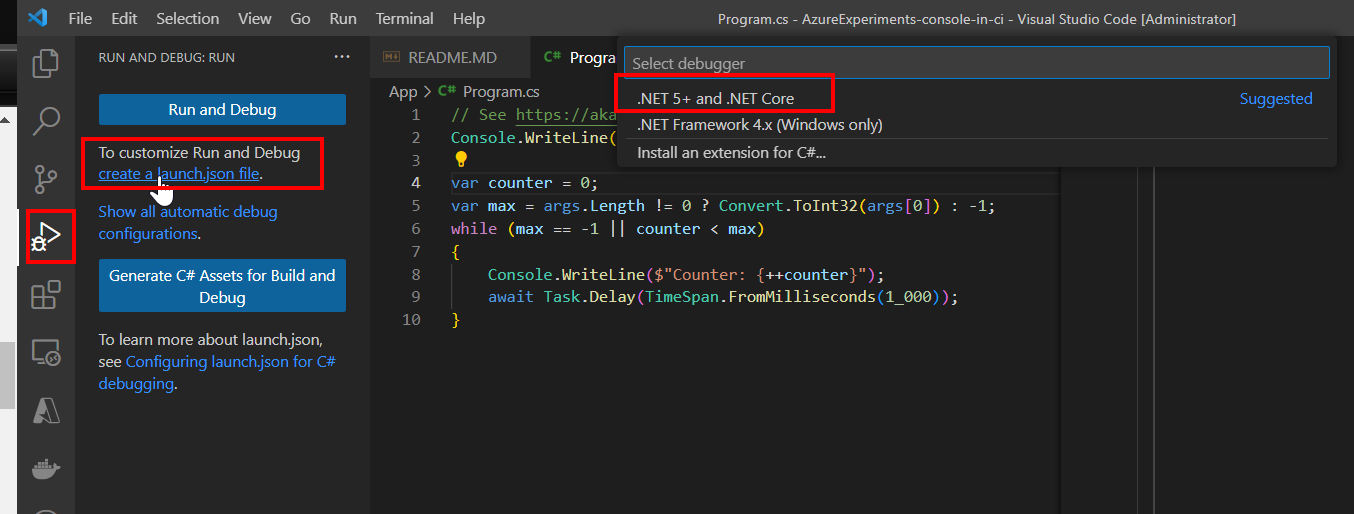Image resolution: width=1354 pixels, height=514 pixels.
Task: Click the 'while (max == -1' code line
Action: coord(607,229)
